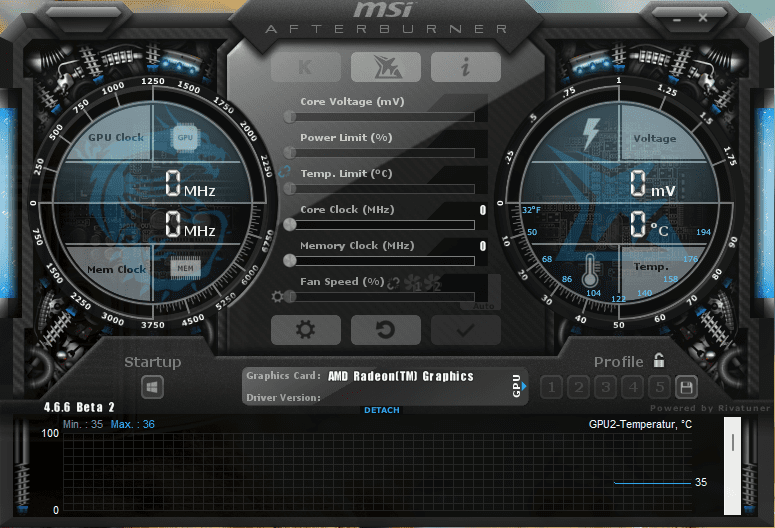The height and width of the screenshot is (528, 775).
Task: Toggle the profile lock padlock icon
Action: 659,360
